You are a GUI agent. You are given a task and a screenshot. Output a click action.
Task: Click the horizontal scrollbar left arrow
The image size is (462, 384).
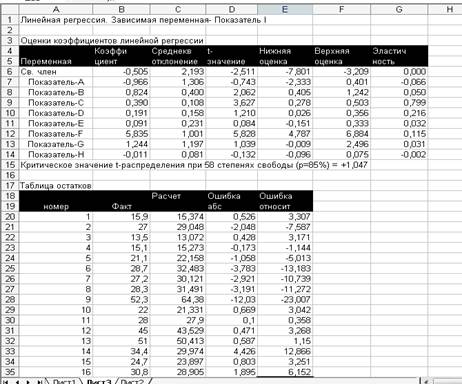click(426, 381)
